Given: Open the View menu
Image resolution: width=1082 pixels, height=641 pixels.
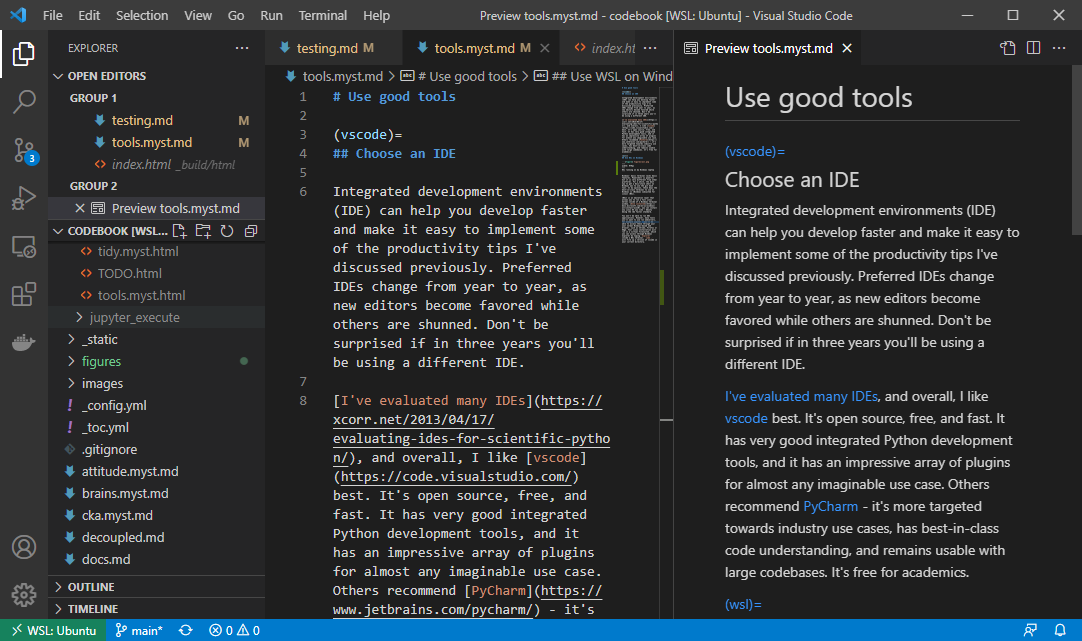Looking at the screenshot, I should pyautogui.click(x=198, y=15).
